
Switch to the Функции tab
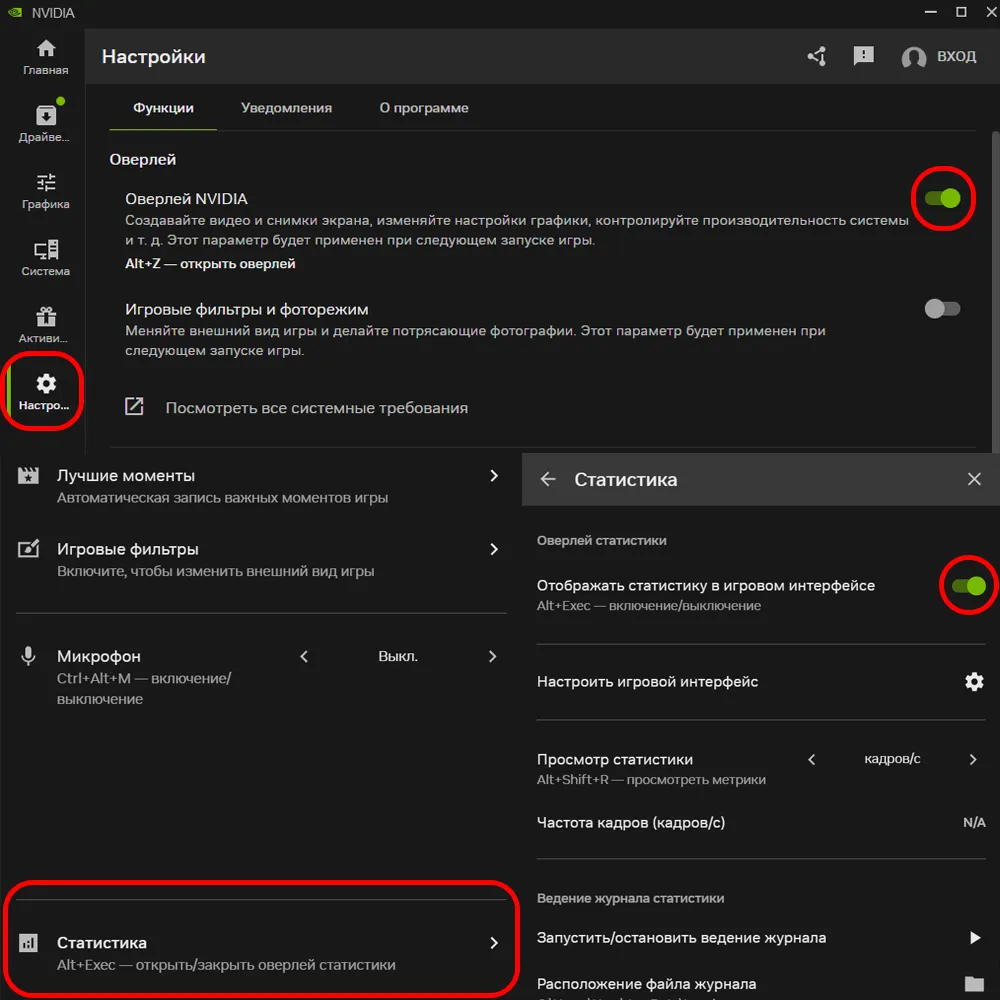tap(163, 108)
